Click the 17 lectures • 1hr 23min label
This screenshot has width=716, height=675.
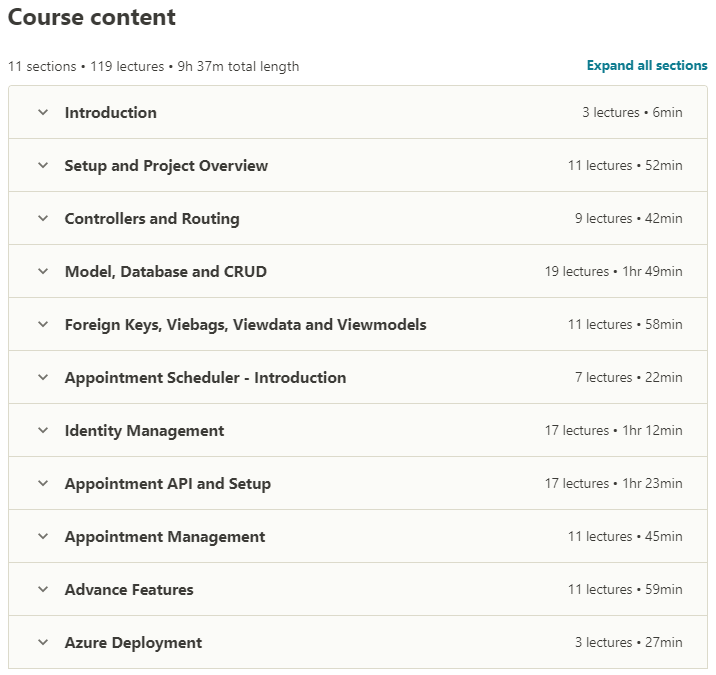click(614, 484)
